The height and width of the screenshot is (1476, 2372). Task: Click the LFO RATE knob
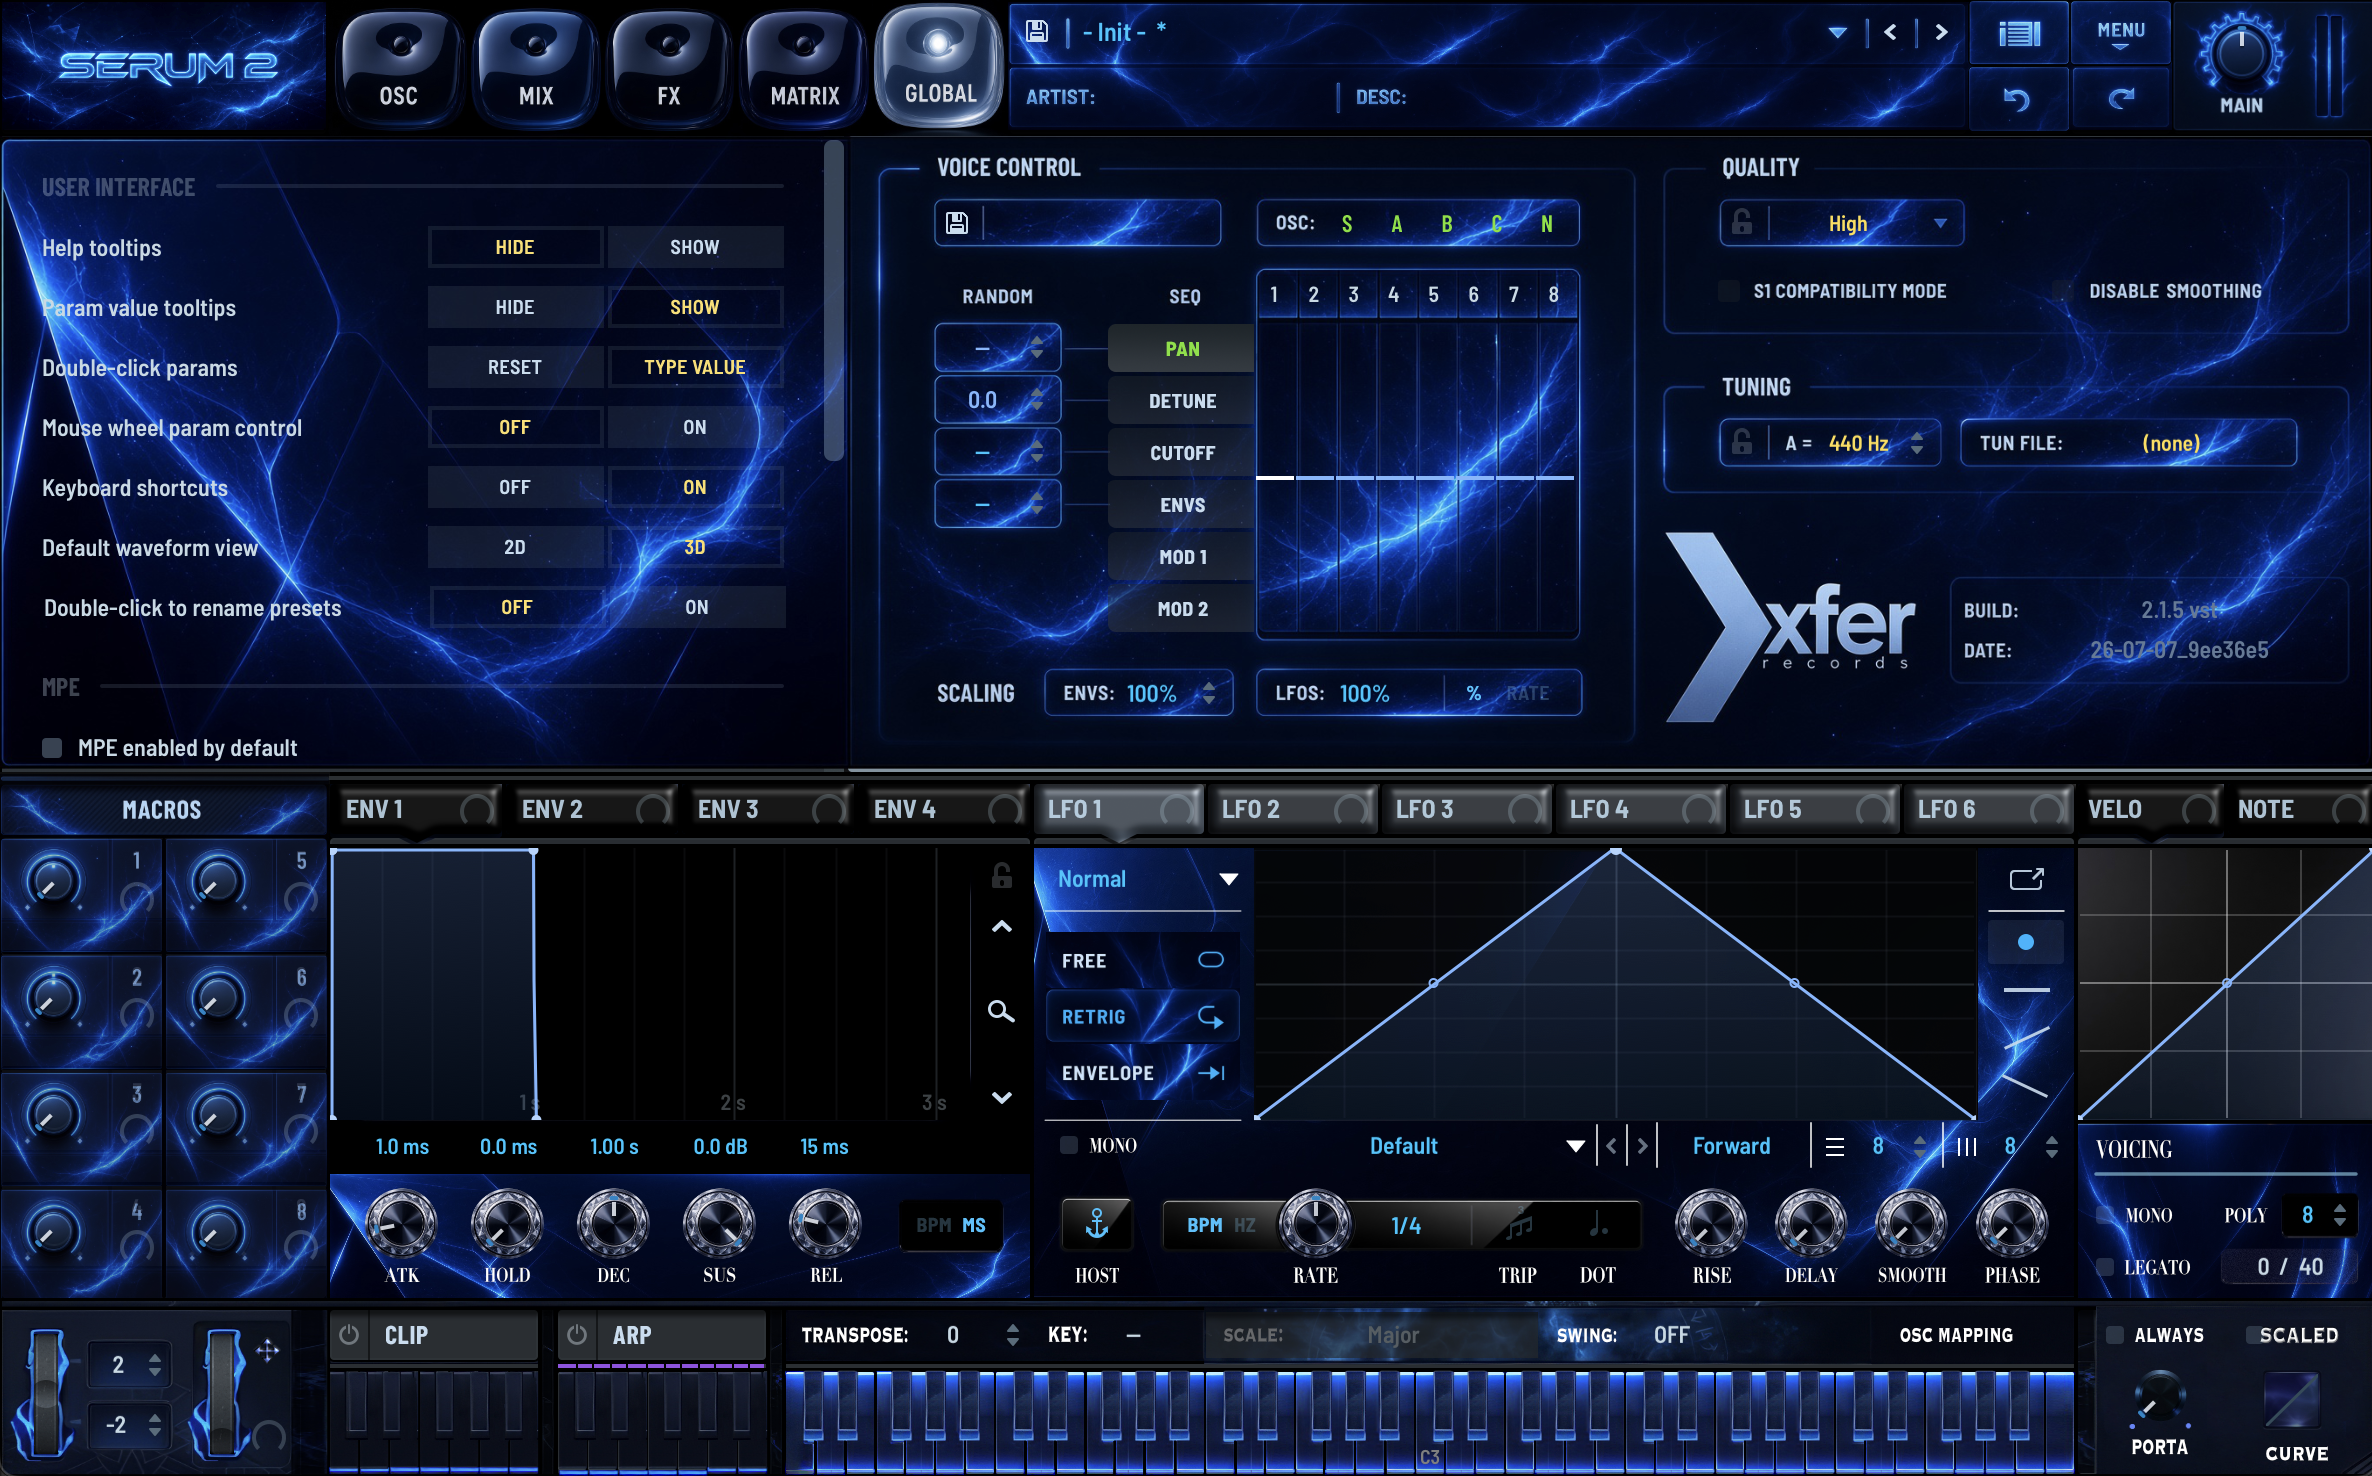pyautogui.click(x=1315, y=1223)
